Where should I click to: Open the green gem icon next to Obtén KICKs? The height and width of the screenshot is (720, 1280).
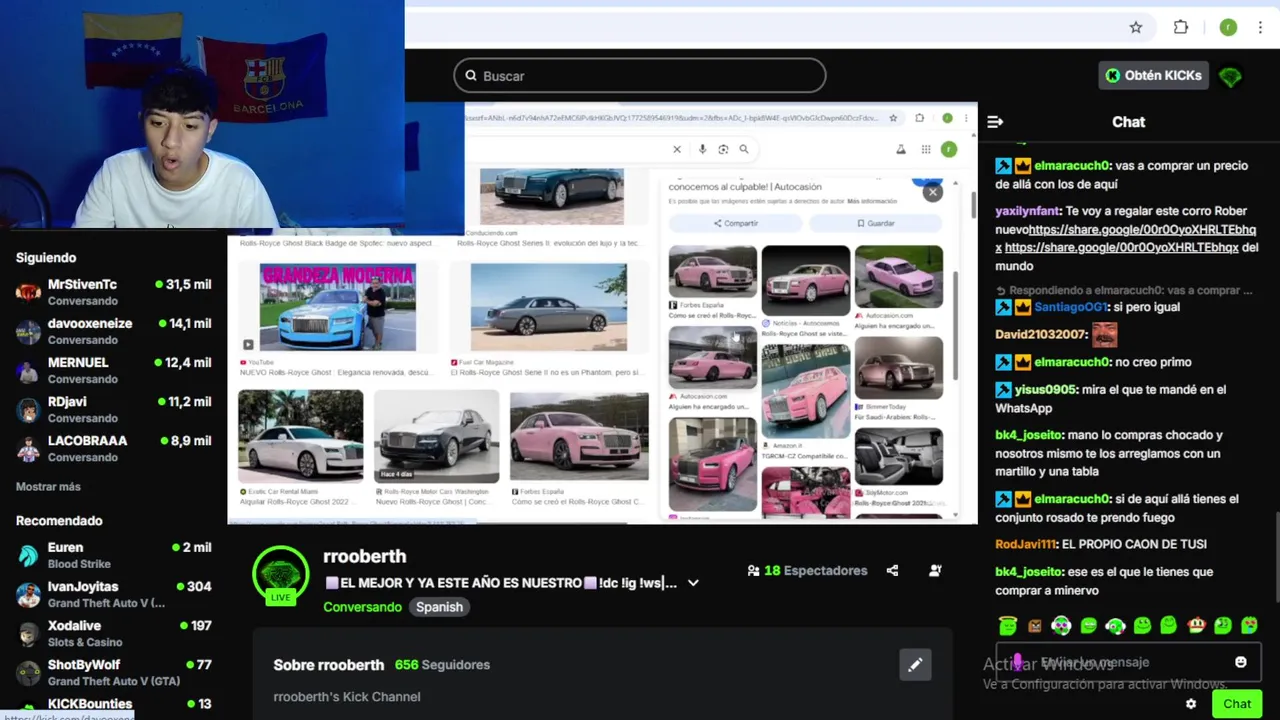(x=1230, y=77)
